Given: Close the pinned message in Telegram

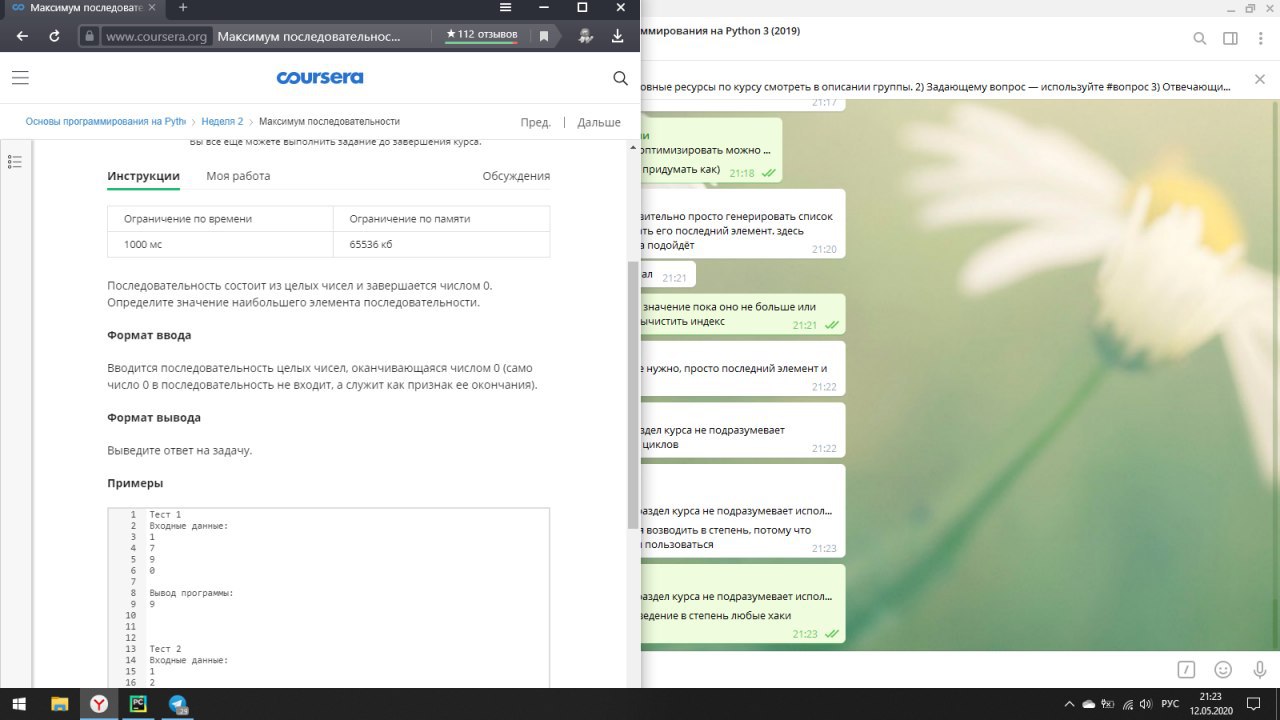Looking at the screenshot, I should click(x=1259, y=80).
